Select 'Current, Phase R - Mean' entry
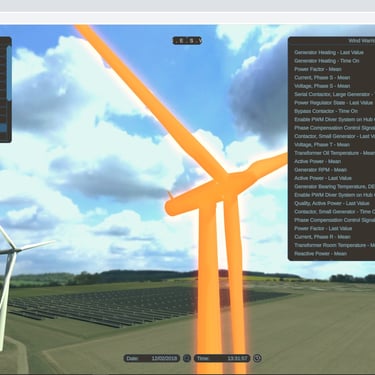Screen dimensions: 375x375 322,237
